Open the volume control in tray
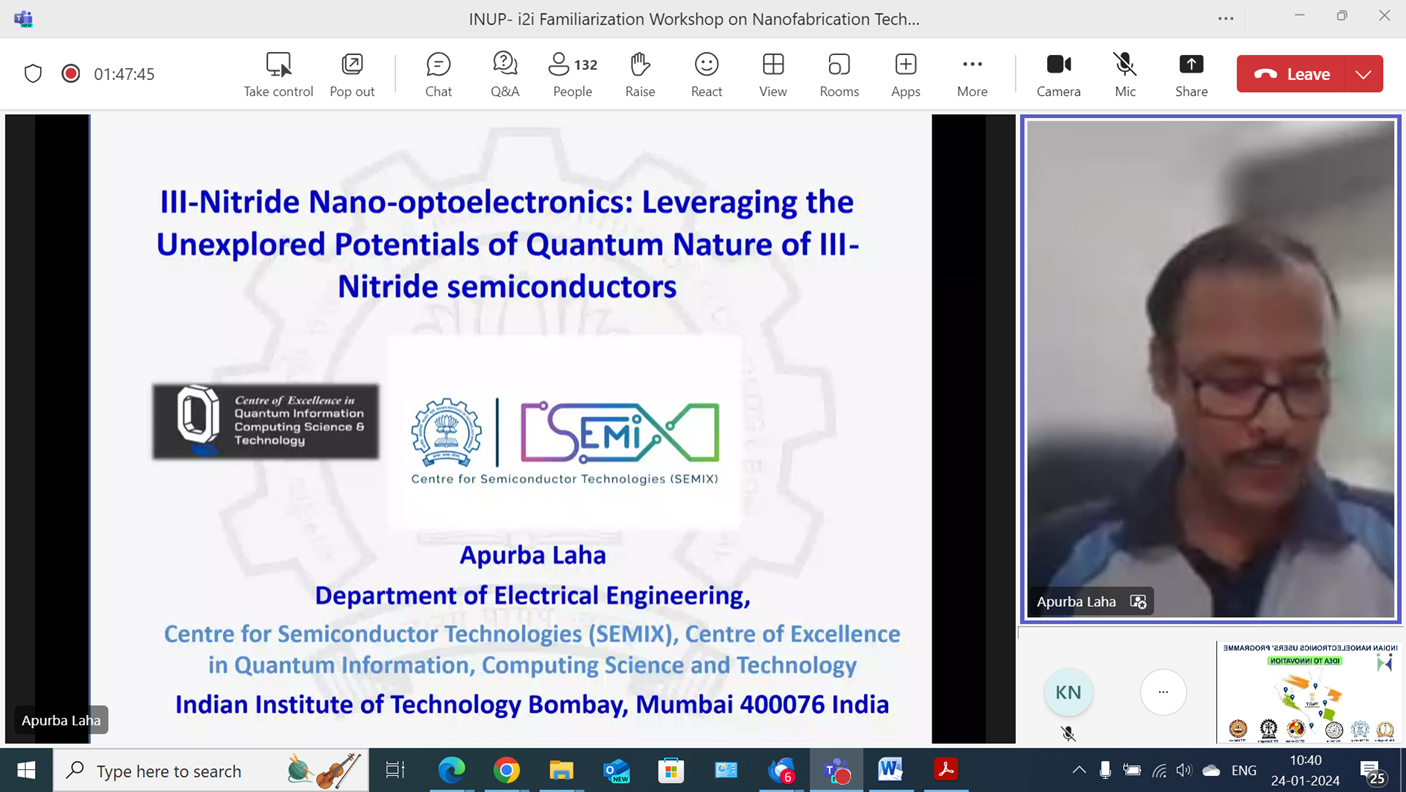Screen dimensions: 1406x792 click(1184, 770)
